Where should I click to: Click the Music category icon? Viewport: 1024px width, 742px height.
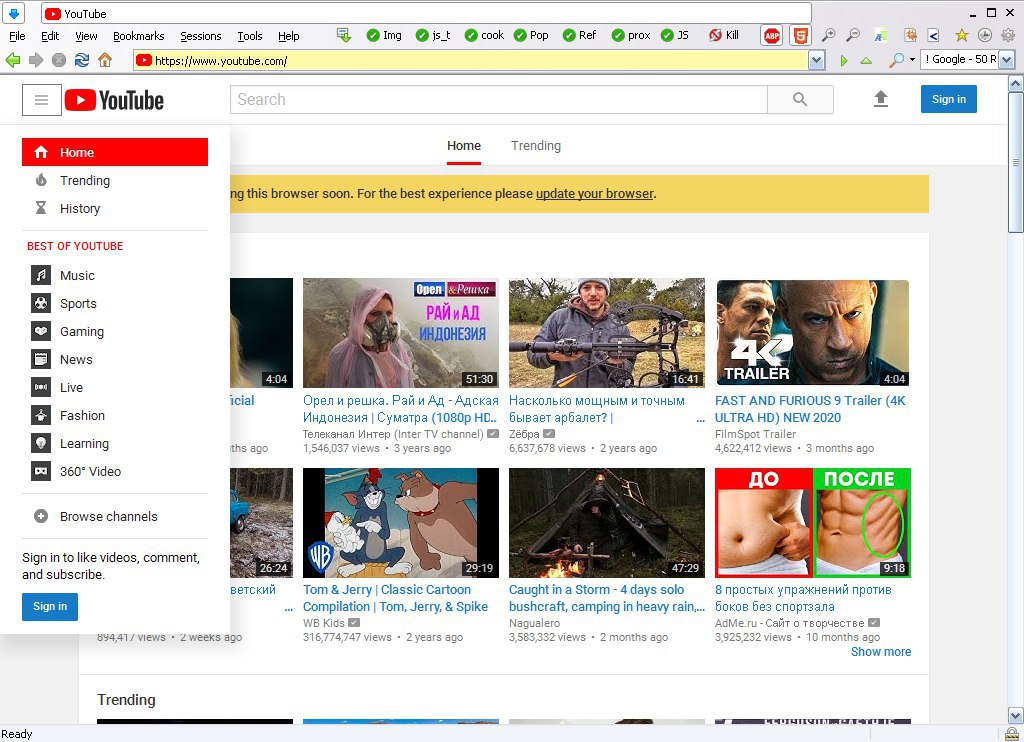click(41, 275)
